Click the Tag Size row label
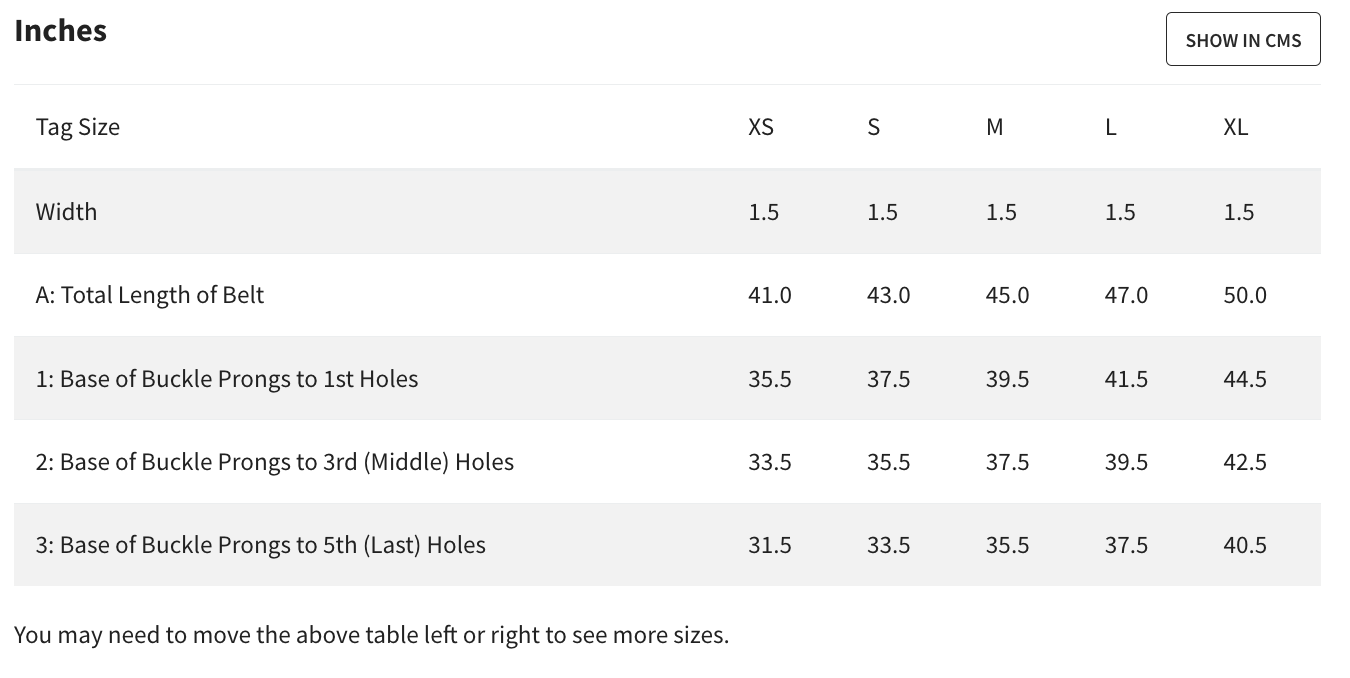The width and height of the screenshot is (1350, 678). point(78,127)
